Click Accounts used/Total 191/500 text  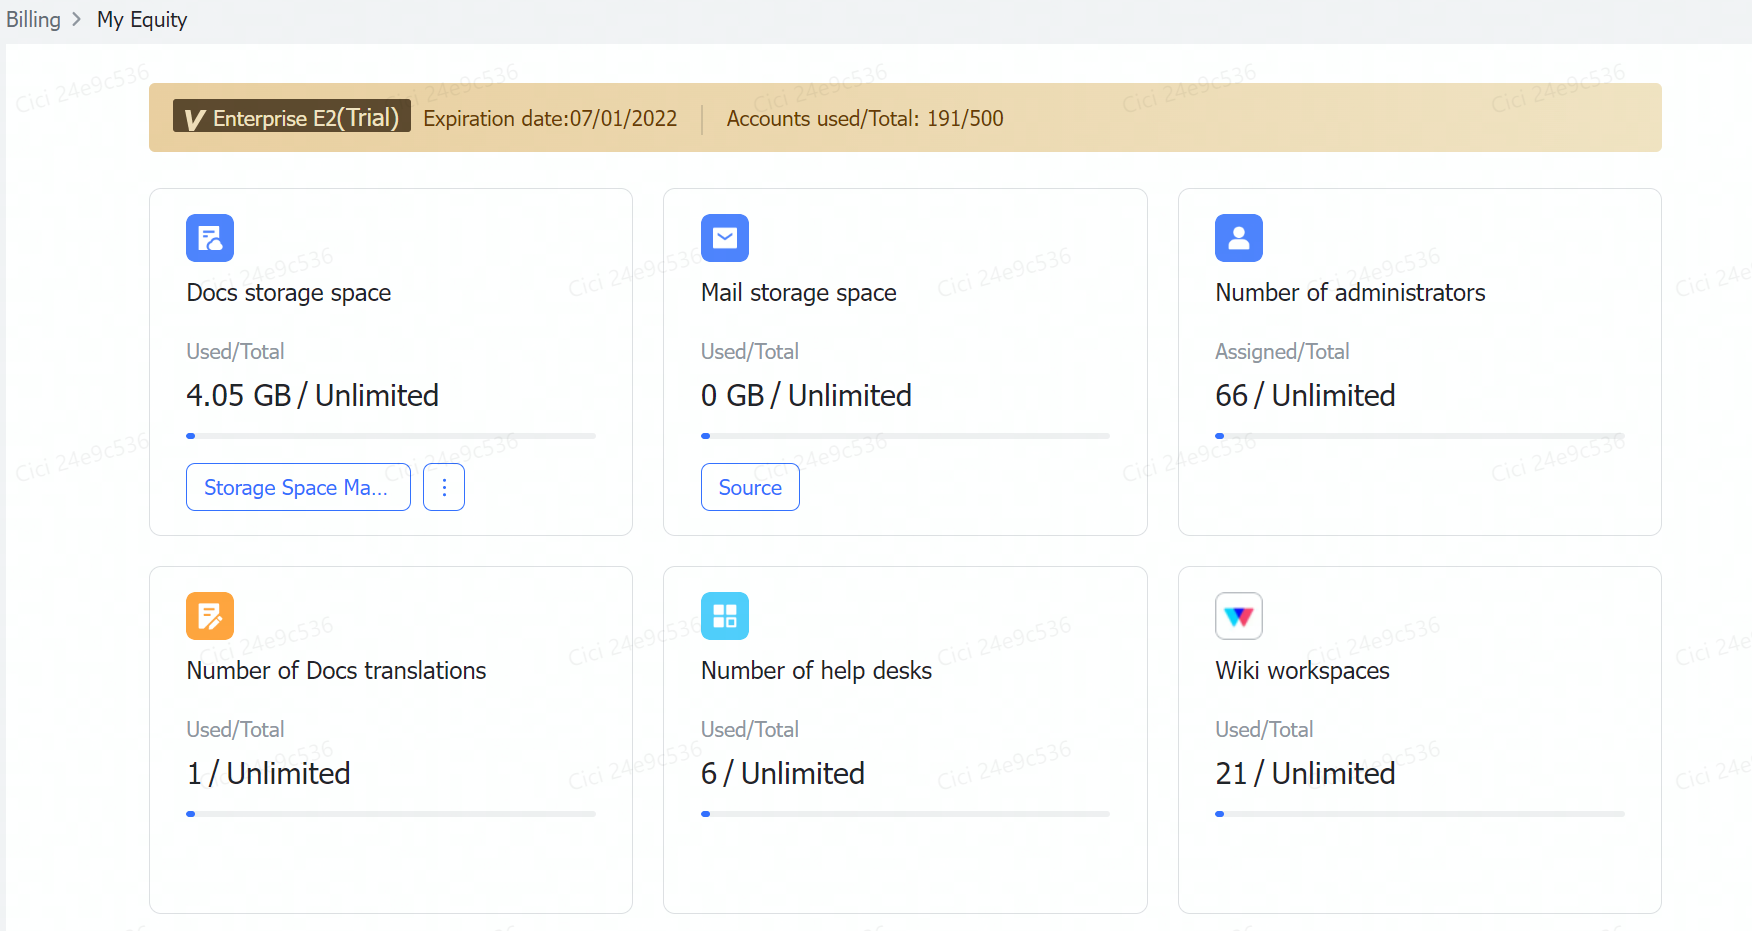865,119
